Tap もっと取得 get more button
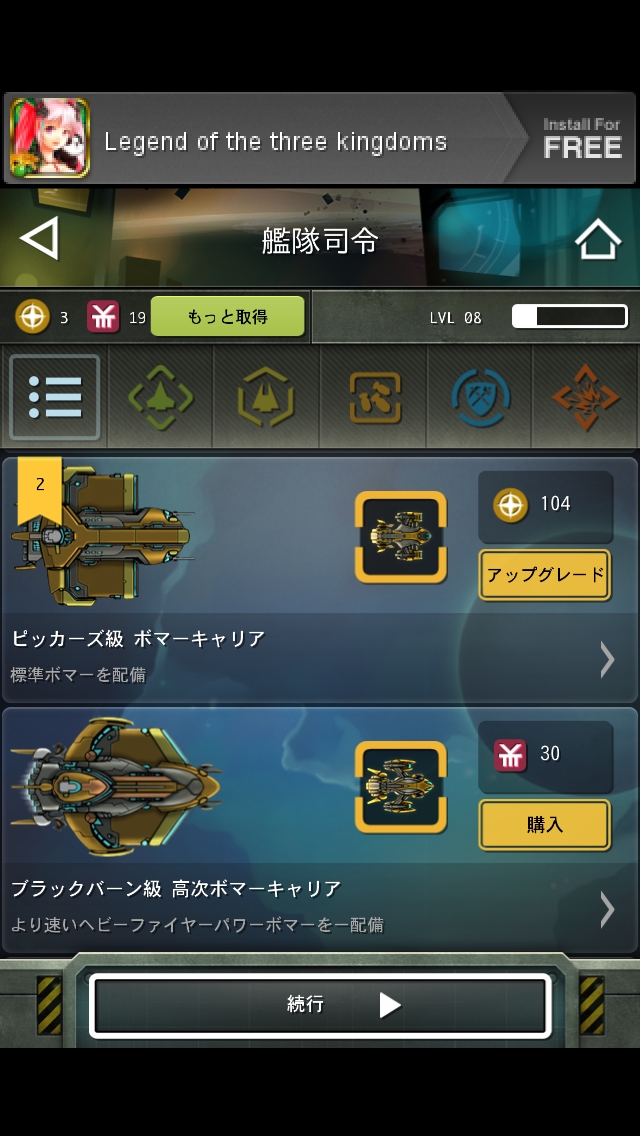Screen dimensions: 640x1136 [x=228, y=317]
